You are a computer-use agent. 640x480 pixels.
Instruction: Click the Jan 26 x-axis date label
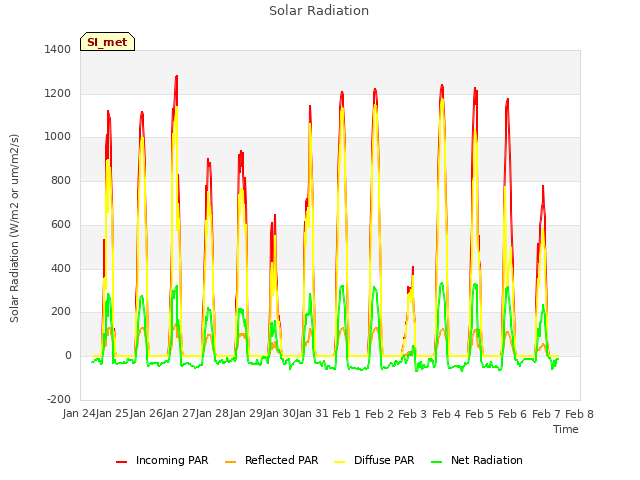146,413
